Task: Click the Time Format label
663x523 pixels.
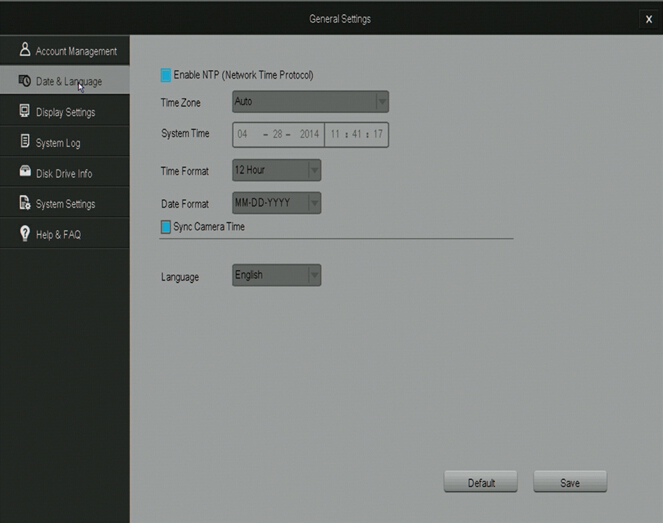Action: click(x=185, y=171)
